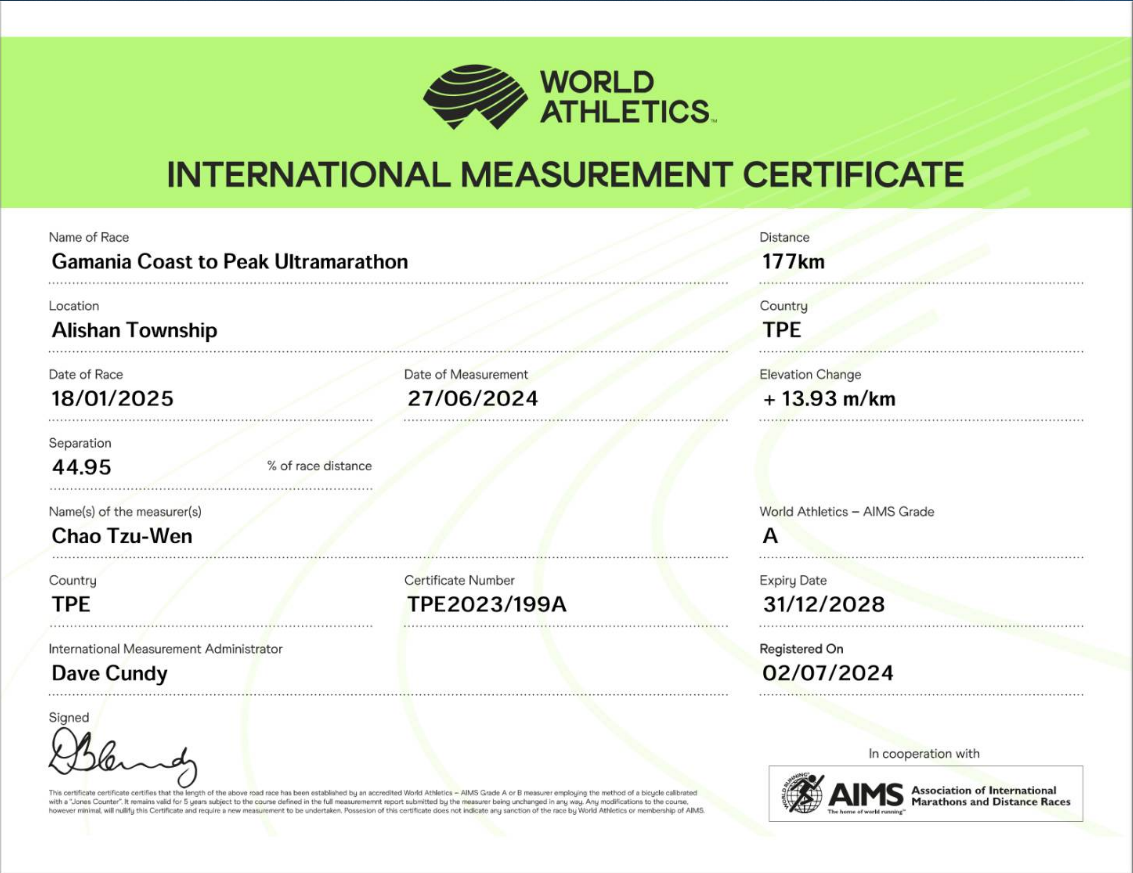Click the registered on date 02/07/2024
Screen dimensions: 1133x873
827,673
